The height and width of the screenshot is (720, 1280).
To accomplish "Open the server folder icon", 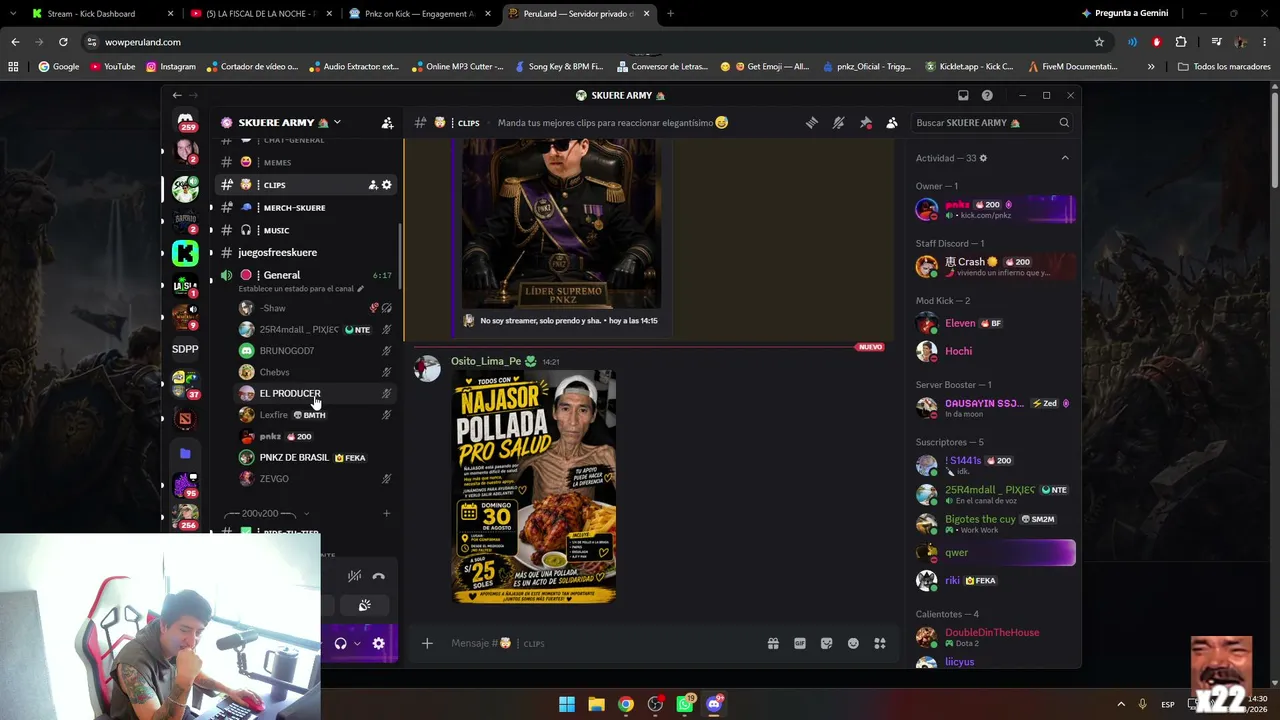I will point(185,453).
